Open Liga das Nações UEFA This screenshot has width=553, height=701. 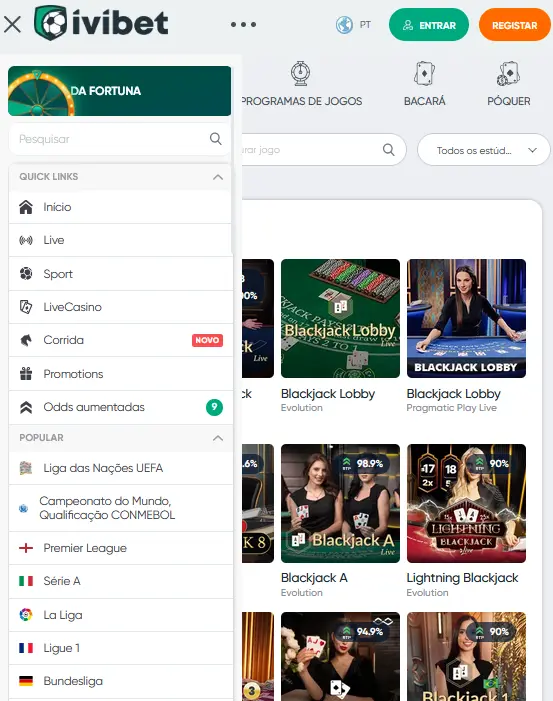tap(121, 468)
